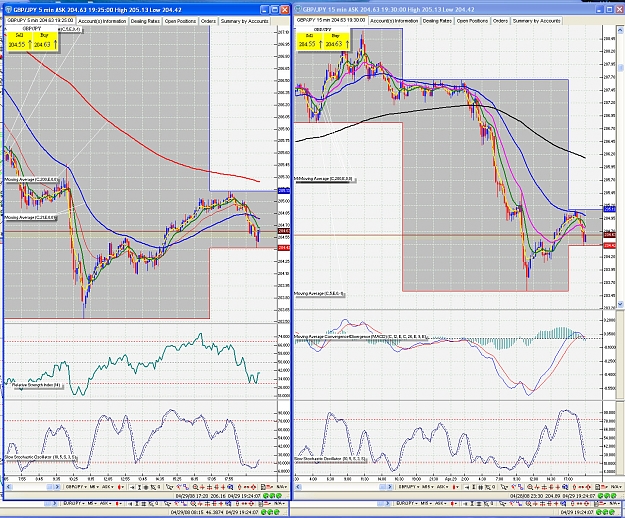Screen dimensions: 625x518
Task: Click the red vertical oval icon in 15 min toolbar
Action: tap(574, 487)
